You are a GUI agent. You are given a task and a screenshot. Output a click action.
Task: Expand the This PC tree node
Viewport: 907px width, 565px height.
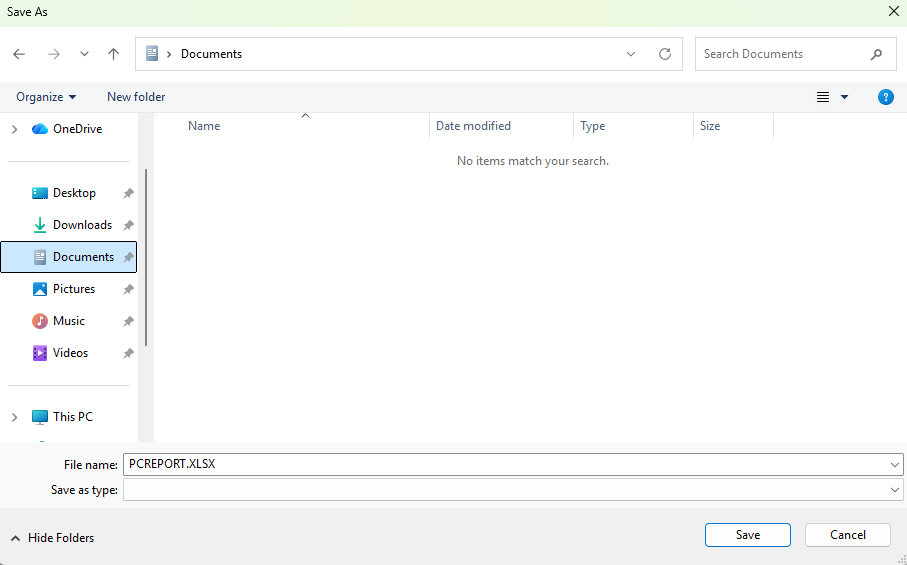click(14, 417)
